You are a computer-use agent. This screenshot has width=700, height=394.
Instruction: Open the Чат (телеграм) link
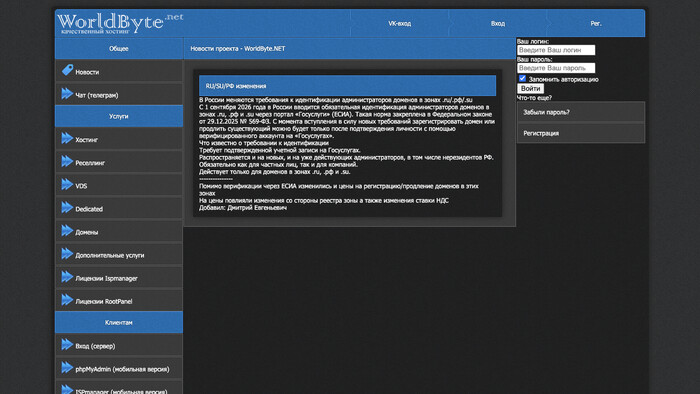(x=119, y=95)
